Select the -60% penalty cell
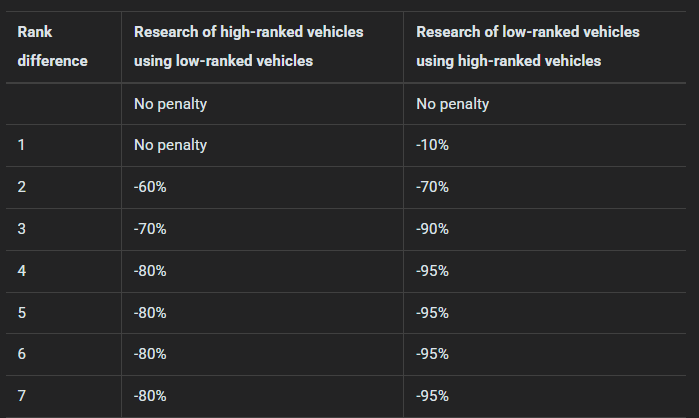The width and height of the screenshot is (699, 418). click(x=150, y=187)
